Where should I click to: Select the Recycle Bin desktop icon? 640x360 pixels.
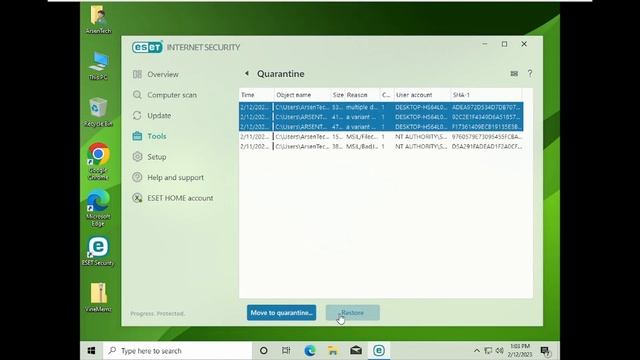click(98, 112)
